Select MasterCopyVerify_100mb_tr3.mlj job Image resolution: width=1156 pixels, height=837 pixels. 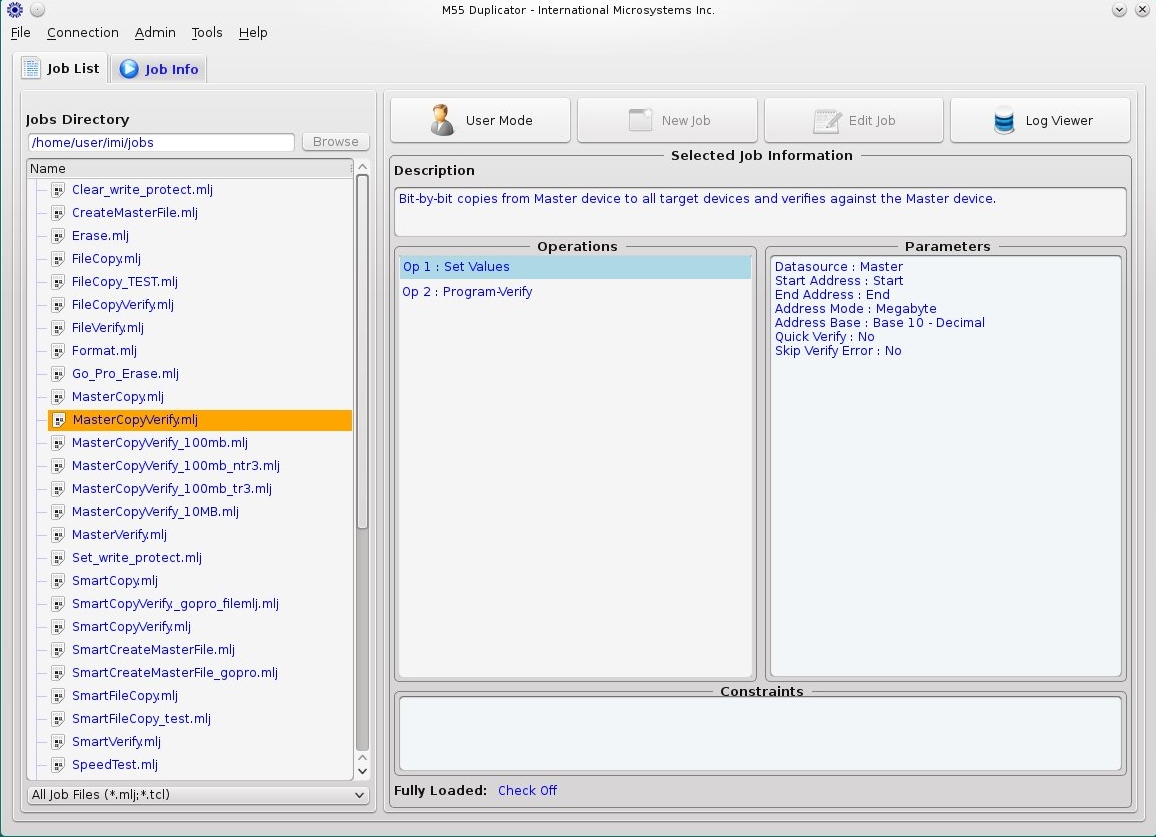(x=172, y=489)
